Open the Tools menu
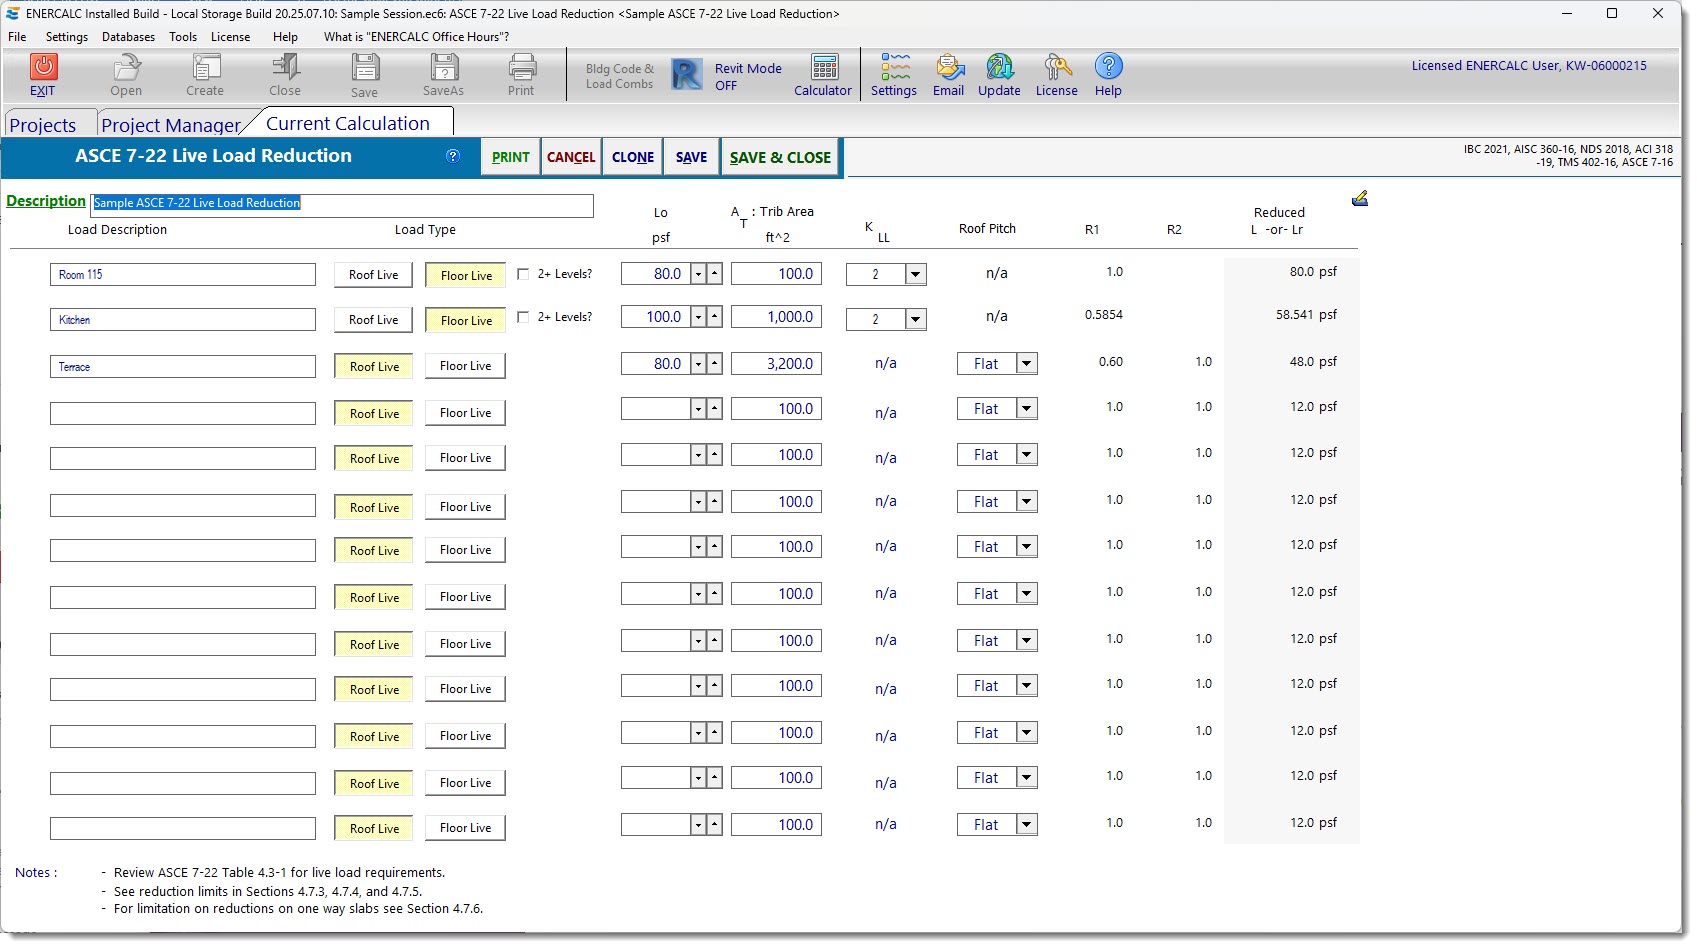The image size is (1697, 948). [183, 37]
